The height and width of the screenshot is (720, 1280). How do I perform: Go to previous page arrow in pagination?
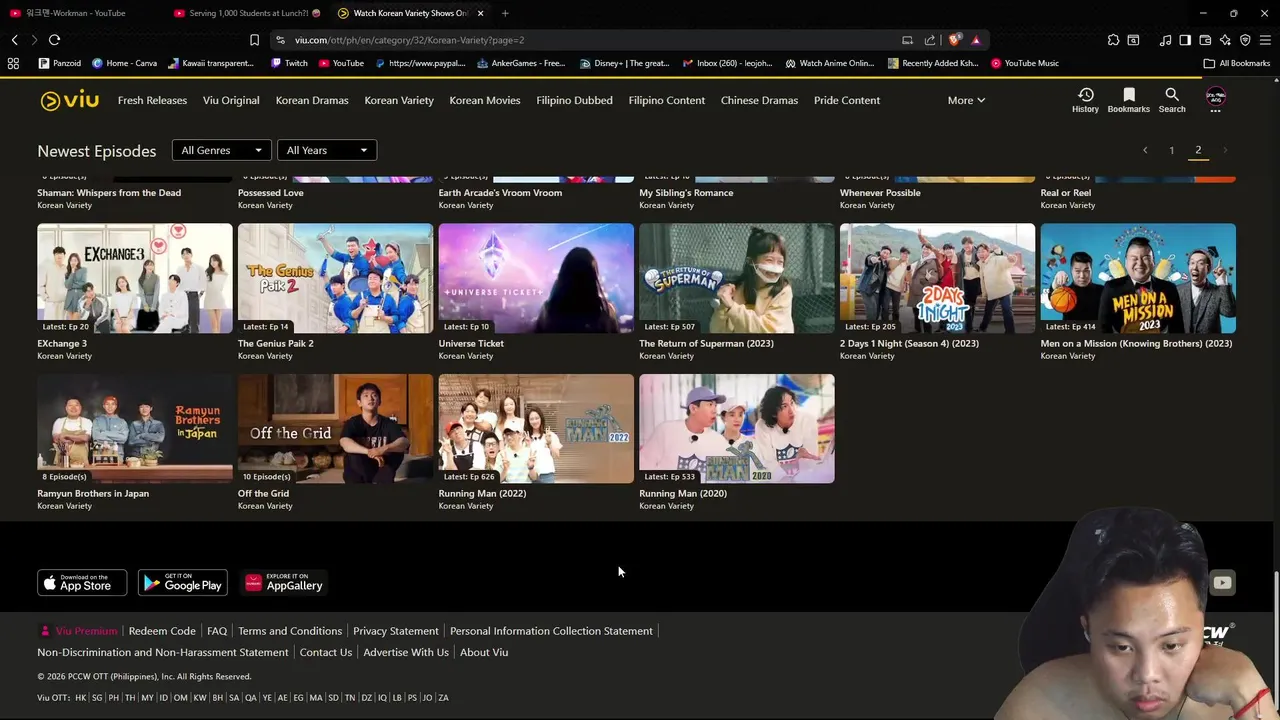pos(1145,150)
